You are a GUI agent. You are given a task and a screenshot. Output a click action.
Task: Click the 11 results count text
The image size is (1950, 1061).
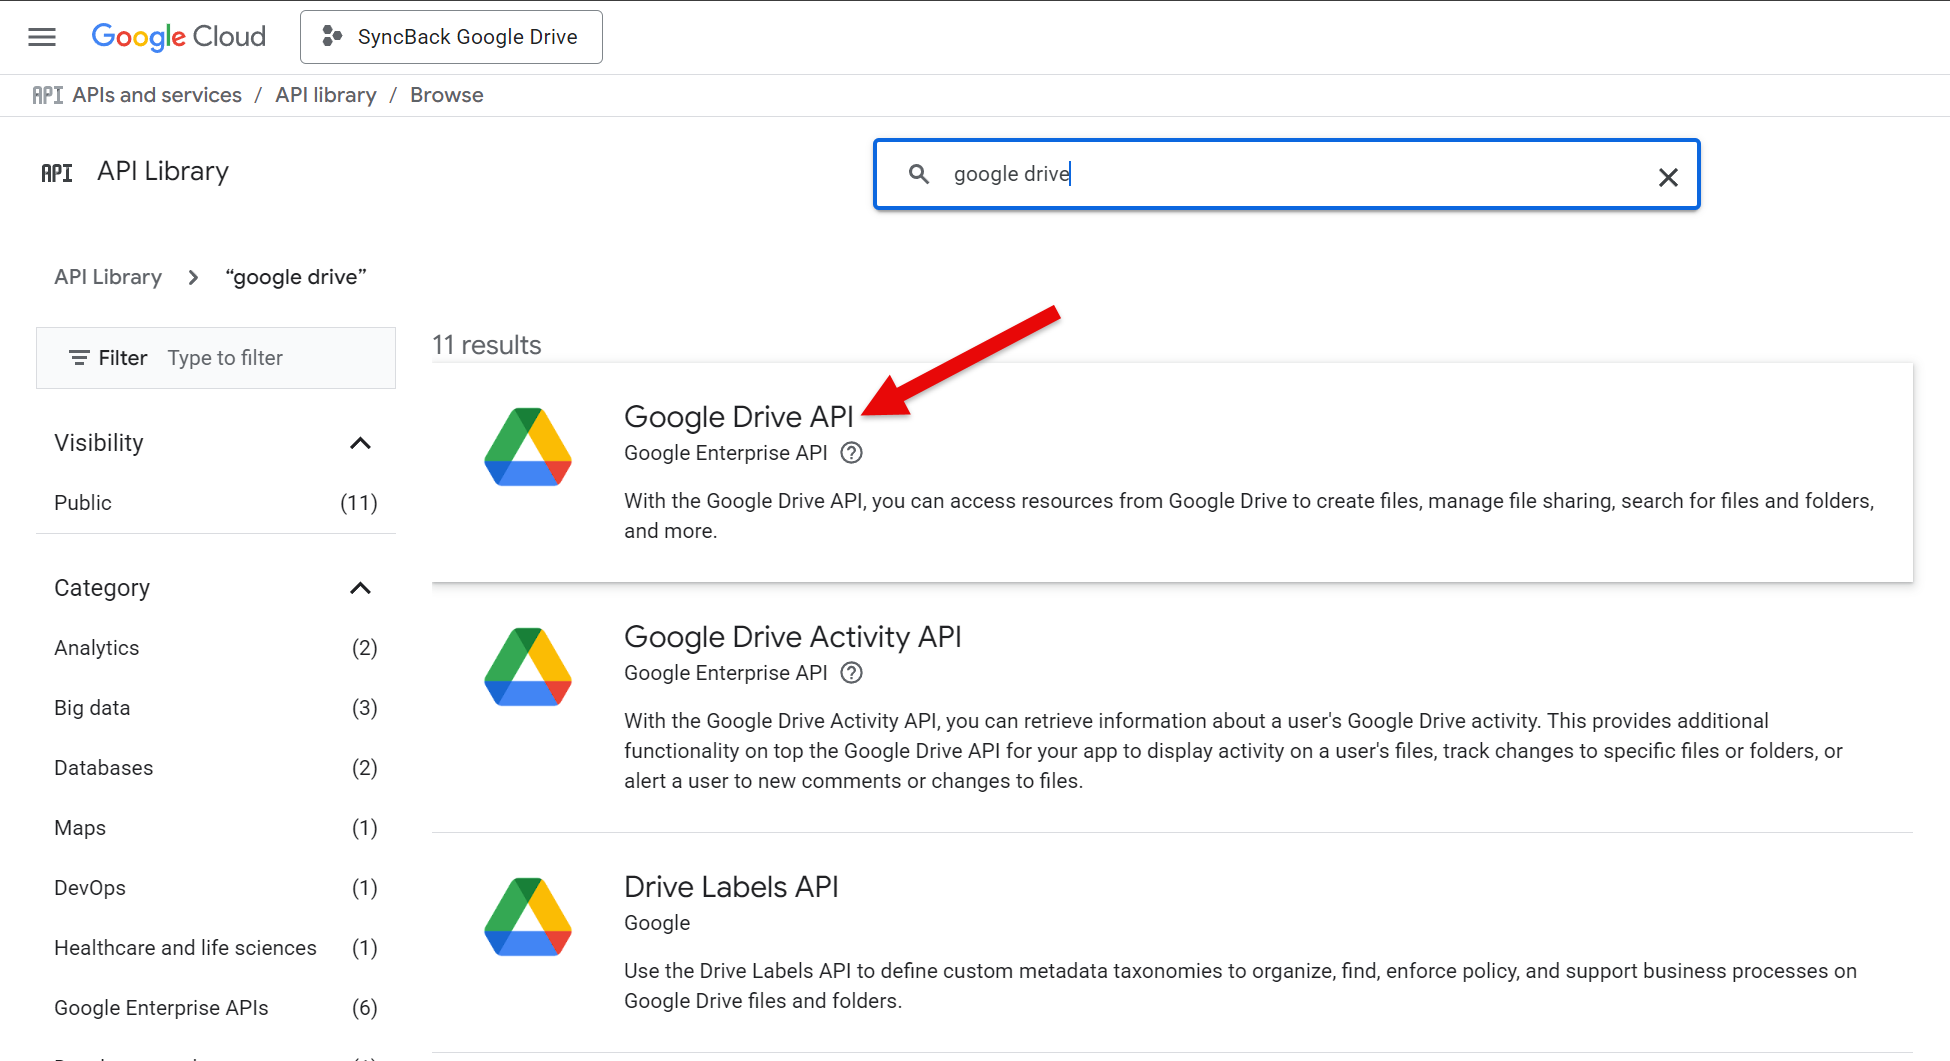[487, 345]
